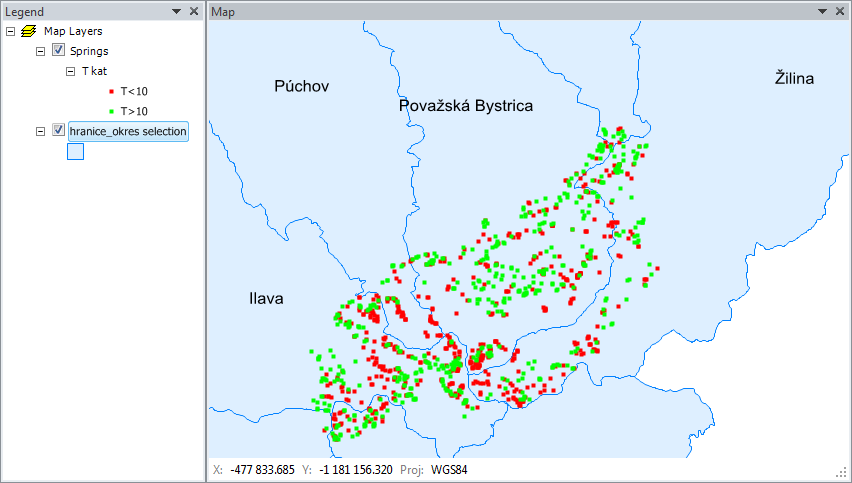Image resolution: width=852 pixels, height=483 pixels.
Task: Uncheck the hranice_okres selection visibility checkbox
Action: click(58, 130)
